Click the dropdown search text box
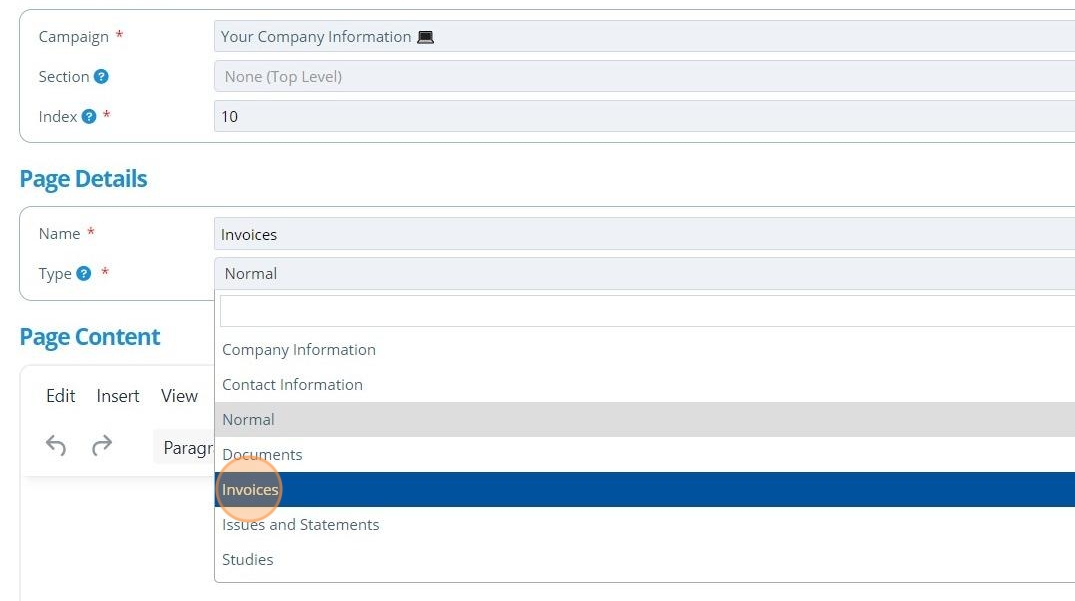1075x601 pixels. (x=647, y=311)
